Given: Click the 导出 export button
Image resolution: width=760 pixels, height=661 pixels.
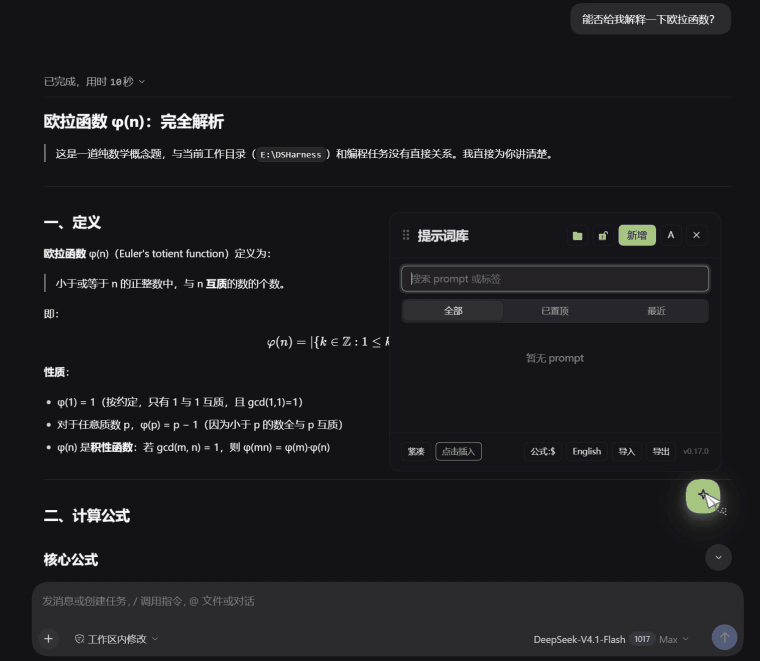Looking at the screenshot, I should (x=661, y=452).
